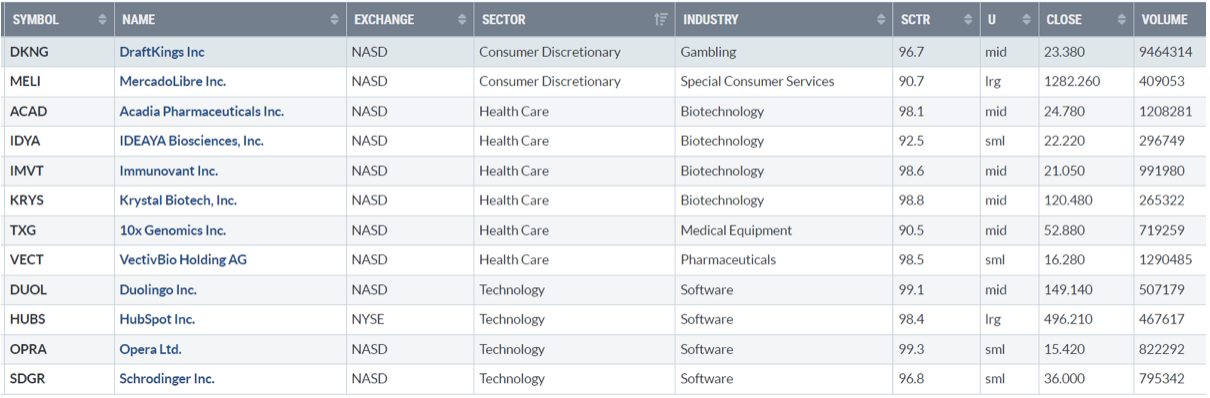
Task: Click the INDUSTRY column sort arrows
Action: [879, 20]
